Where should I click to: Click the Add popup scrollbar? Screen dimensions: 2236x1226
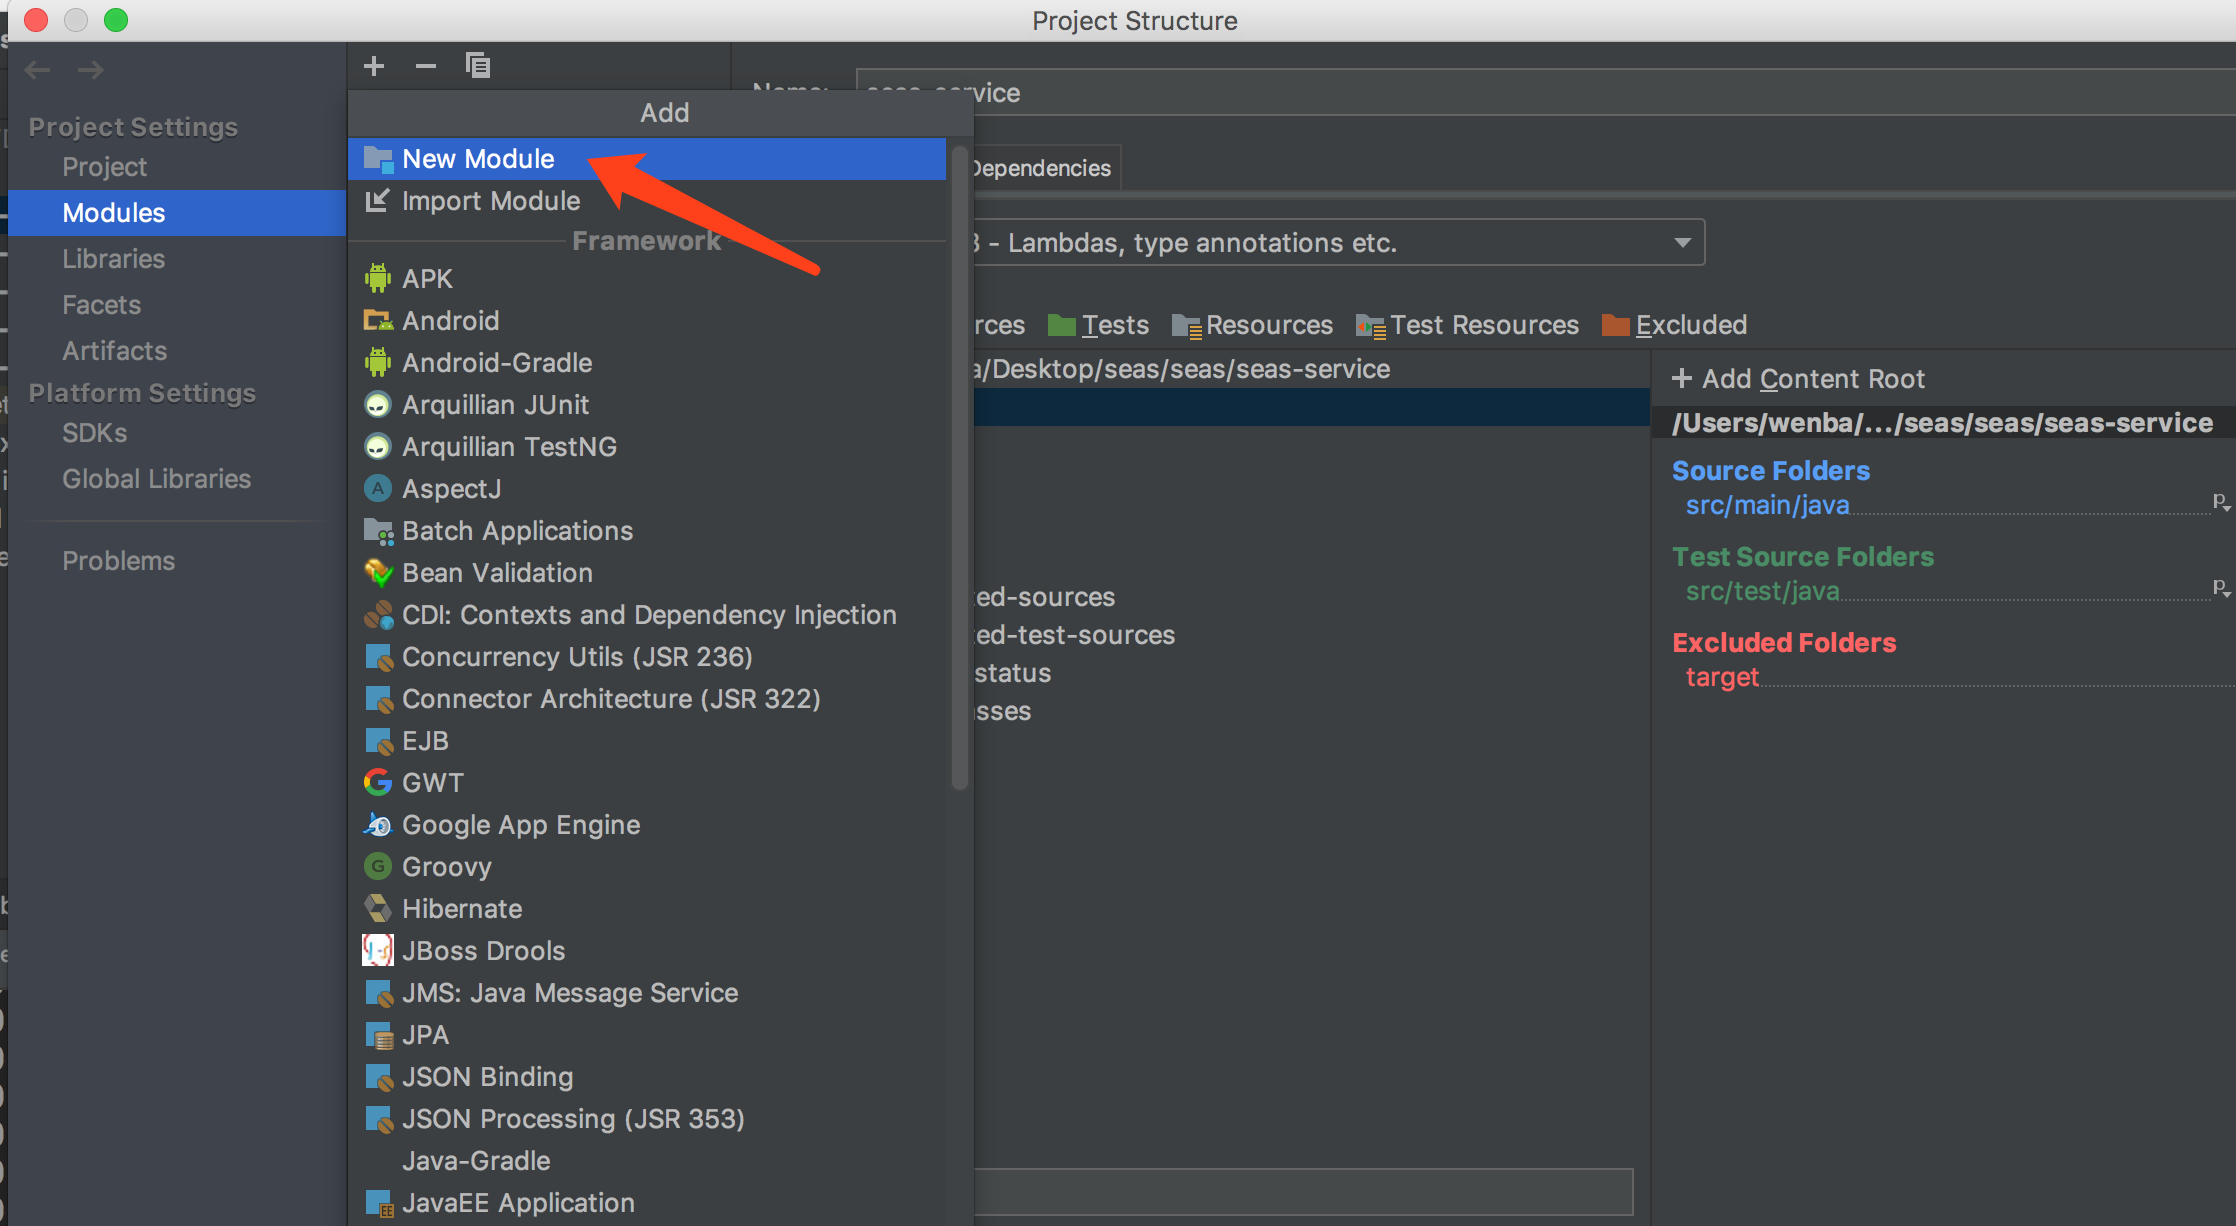959,470
